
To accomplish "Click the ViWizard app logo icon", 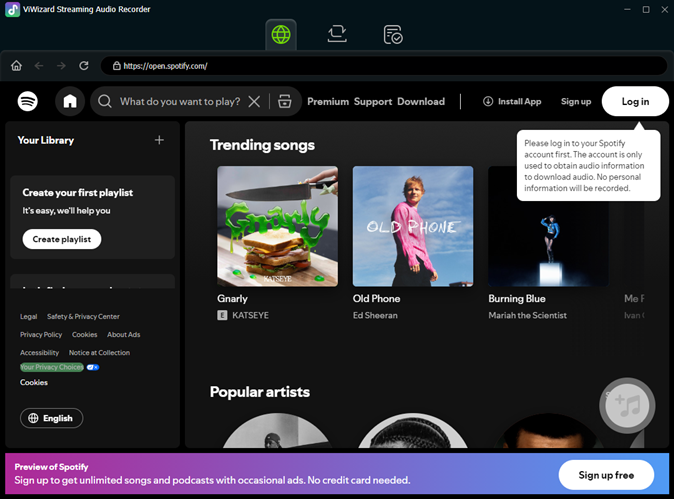I will coord(12,9).
